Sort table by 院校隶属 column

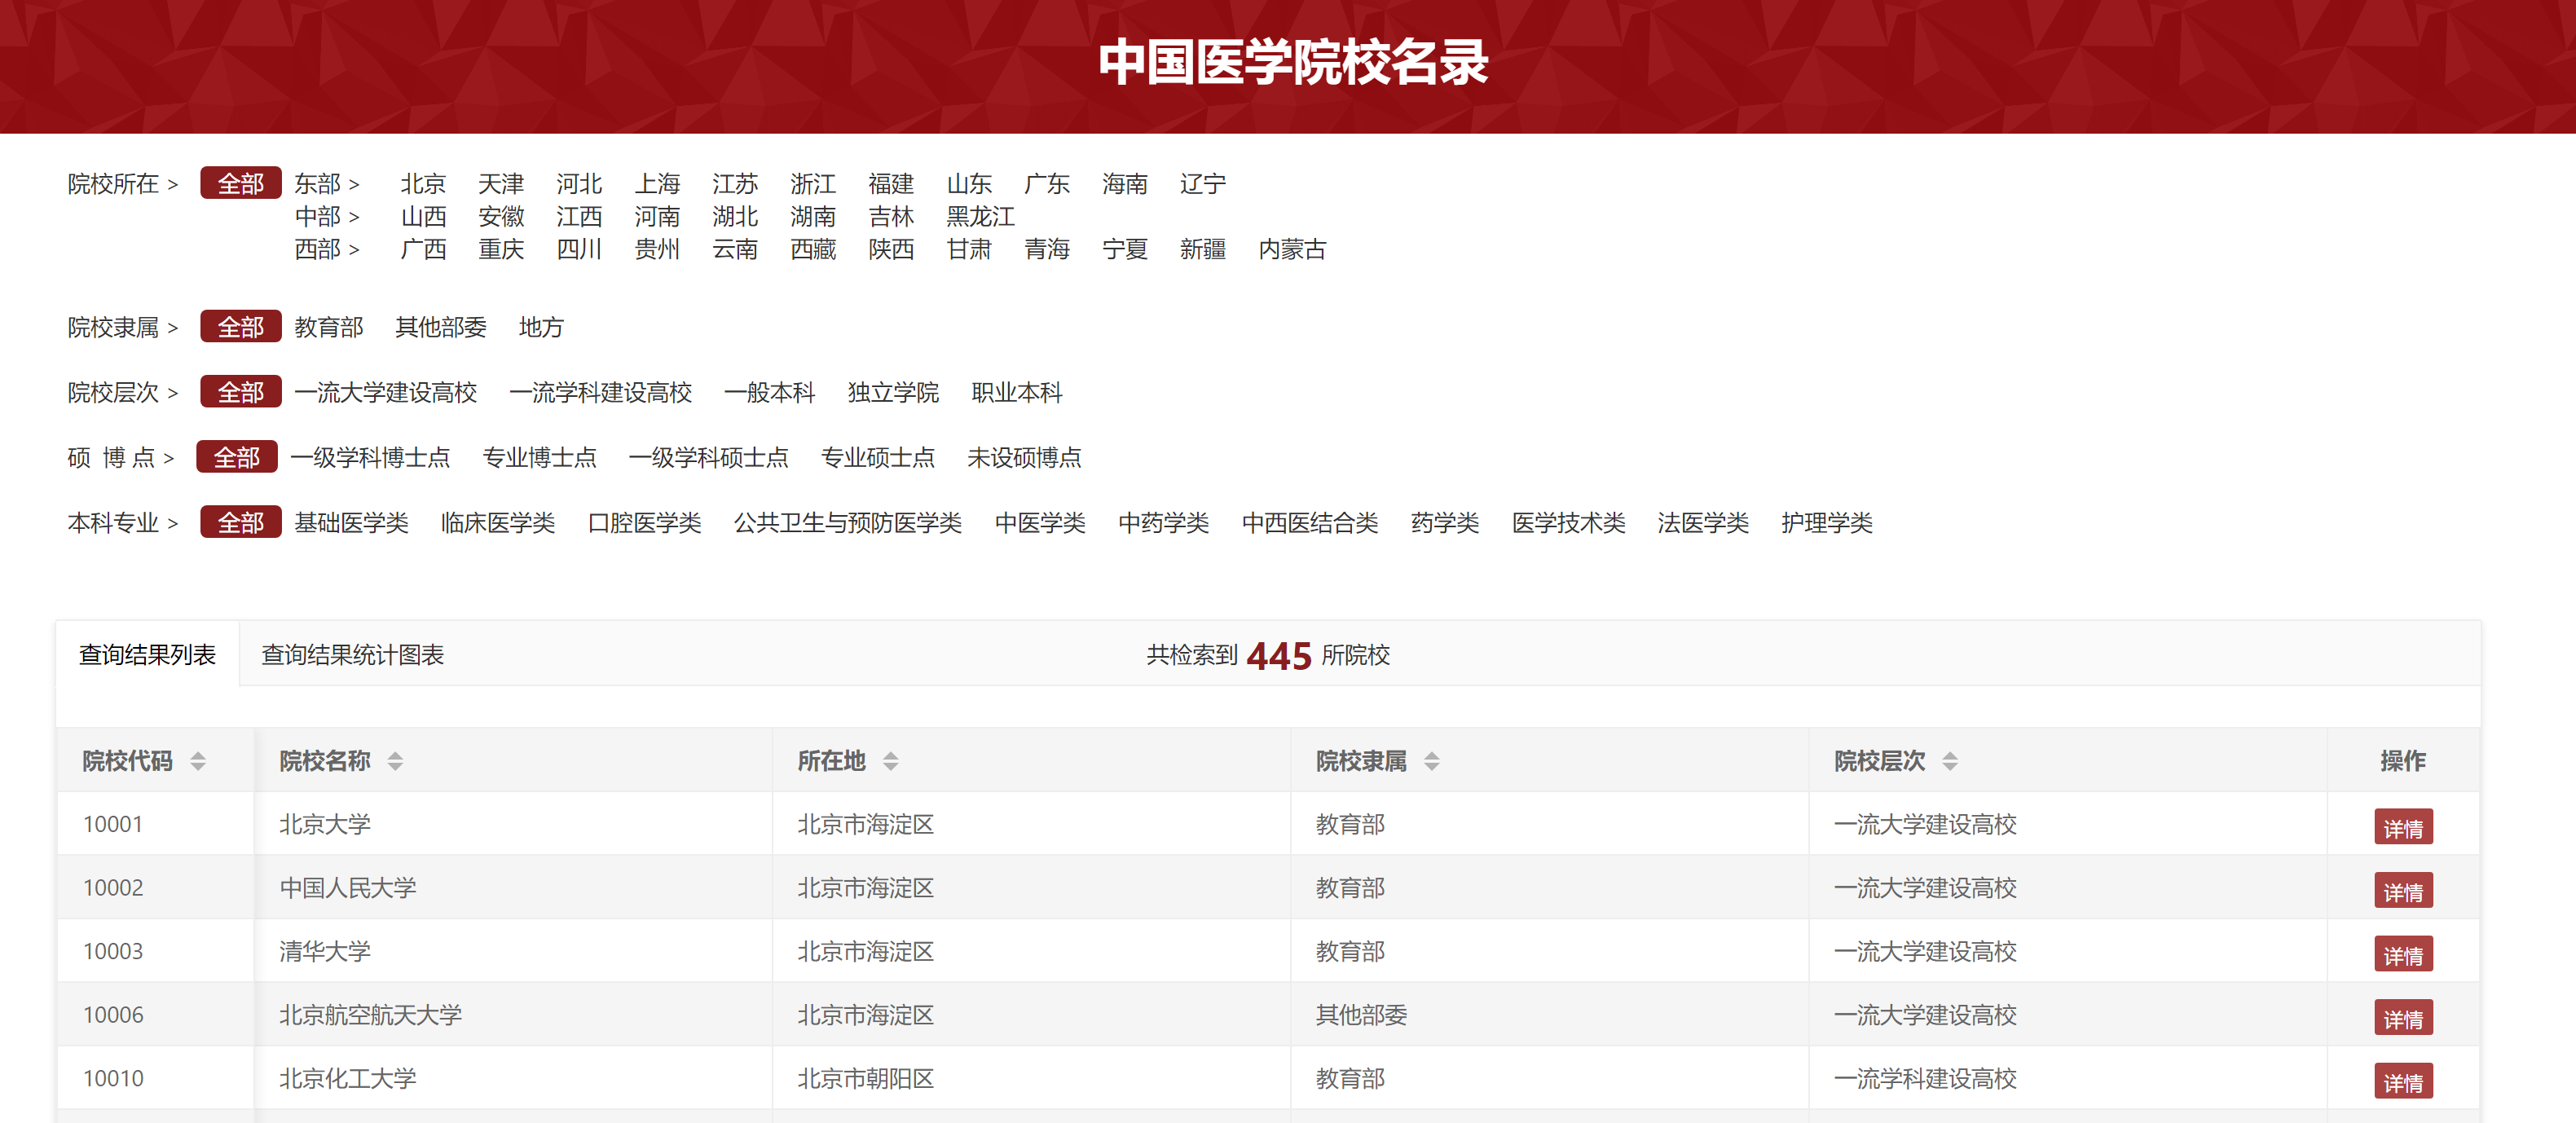point(1433,761)
